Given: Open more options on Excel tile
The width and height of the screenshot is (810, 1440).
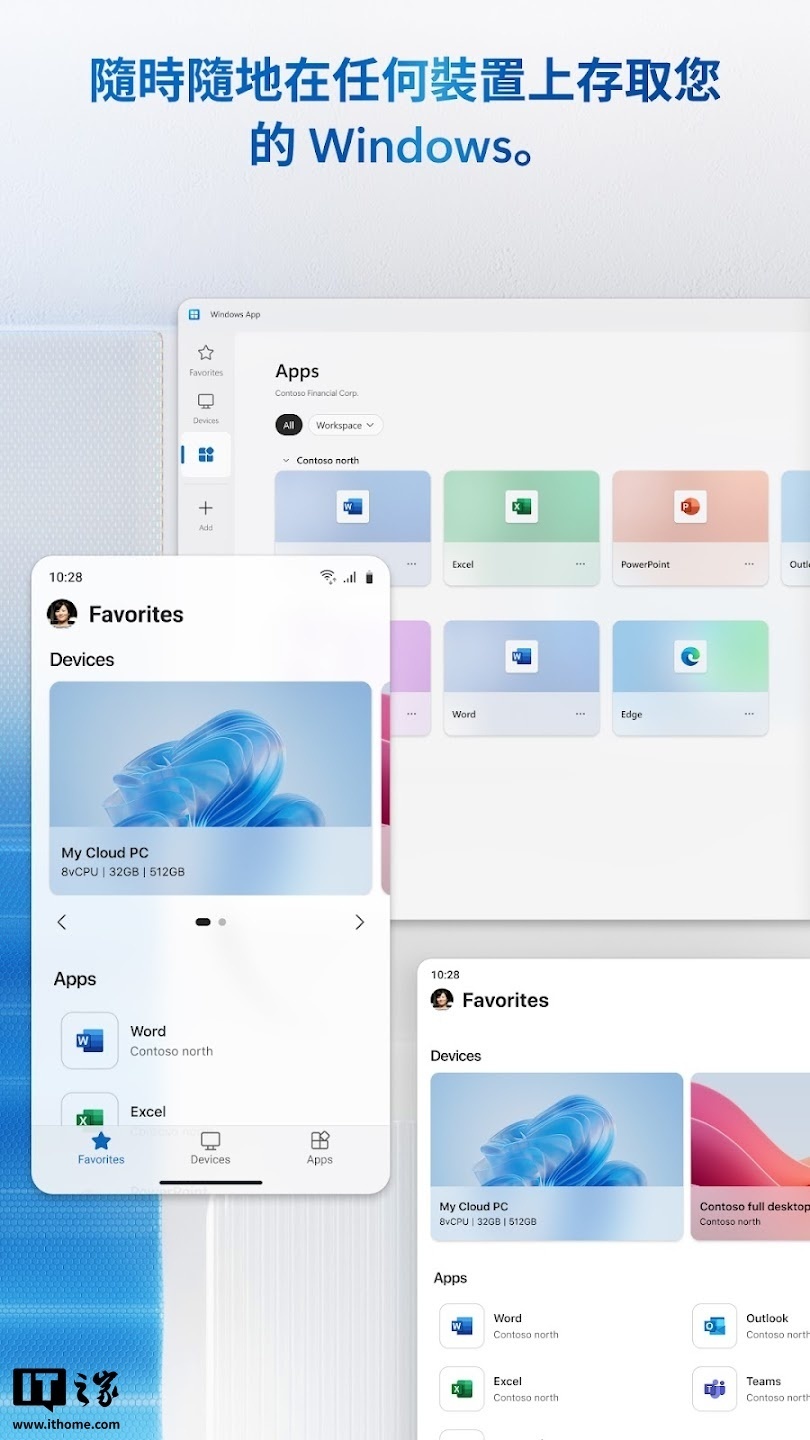Looking at the screenshot, I should click(x=580, y=564).
